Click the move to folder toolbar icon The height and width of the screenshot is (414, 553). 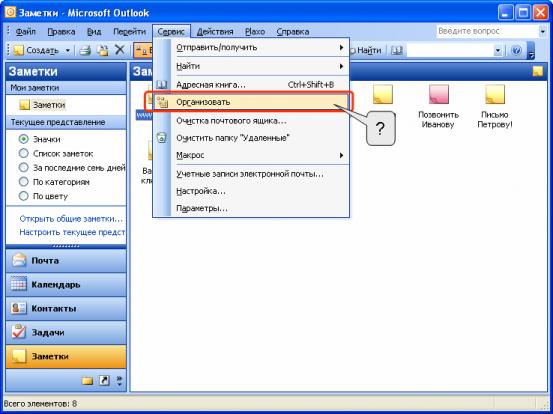pos(103,50)
